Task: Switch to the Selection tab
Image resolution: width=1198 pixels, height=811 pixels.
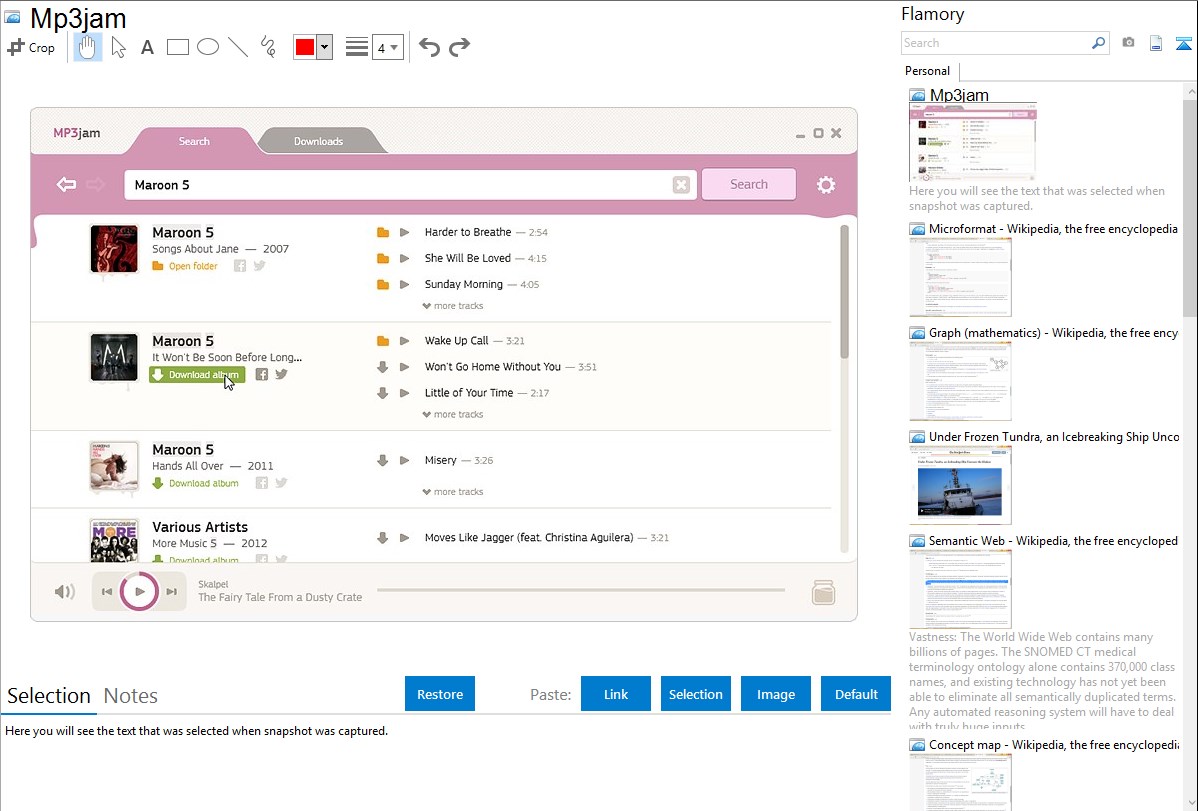Action: click(49, 696)
